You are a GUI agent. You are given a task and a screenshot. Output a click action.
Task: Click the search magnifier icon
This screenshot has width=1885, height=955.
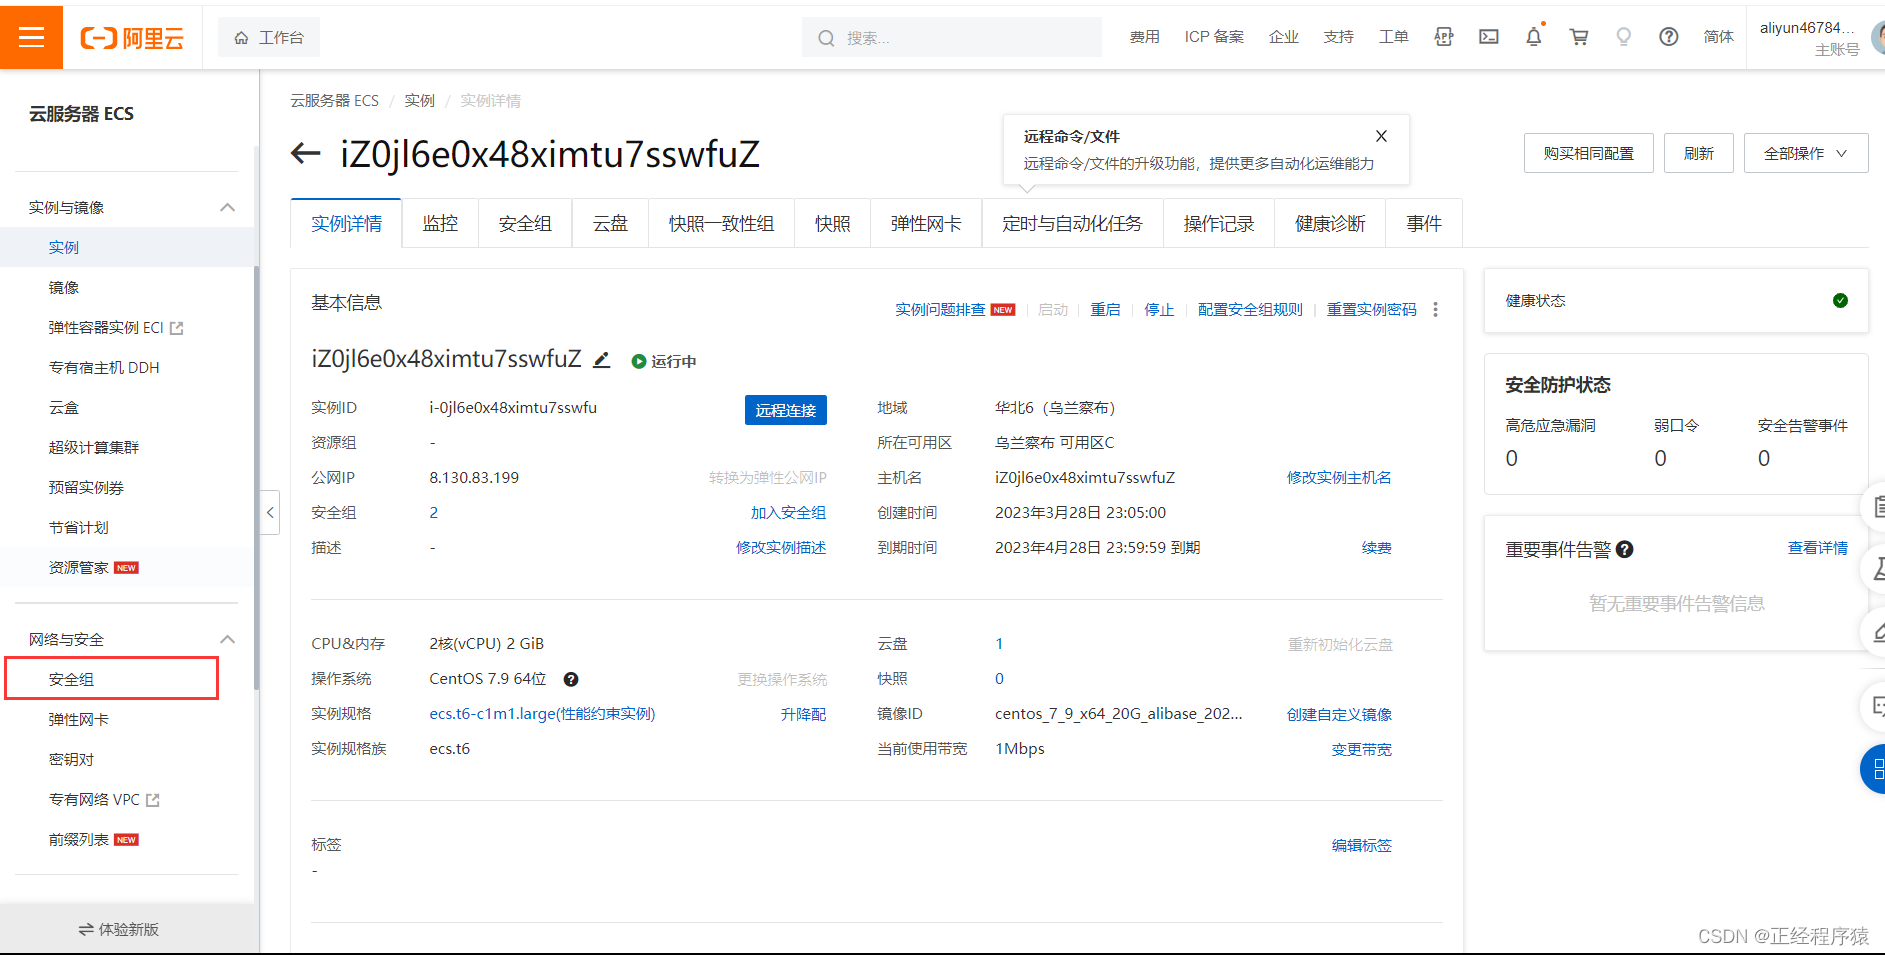[x=826, y=38]
